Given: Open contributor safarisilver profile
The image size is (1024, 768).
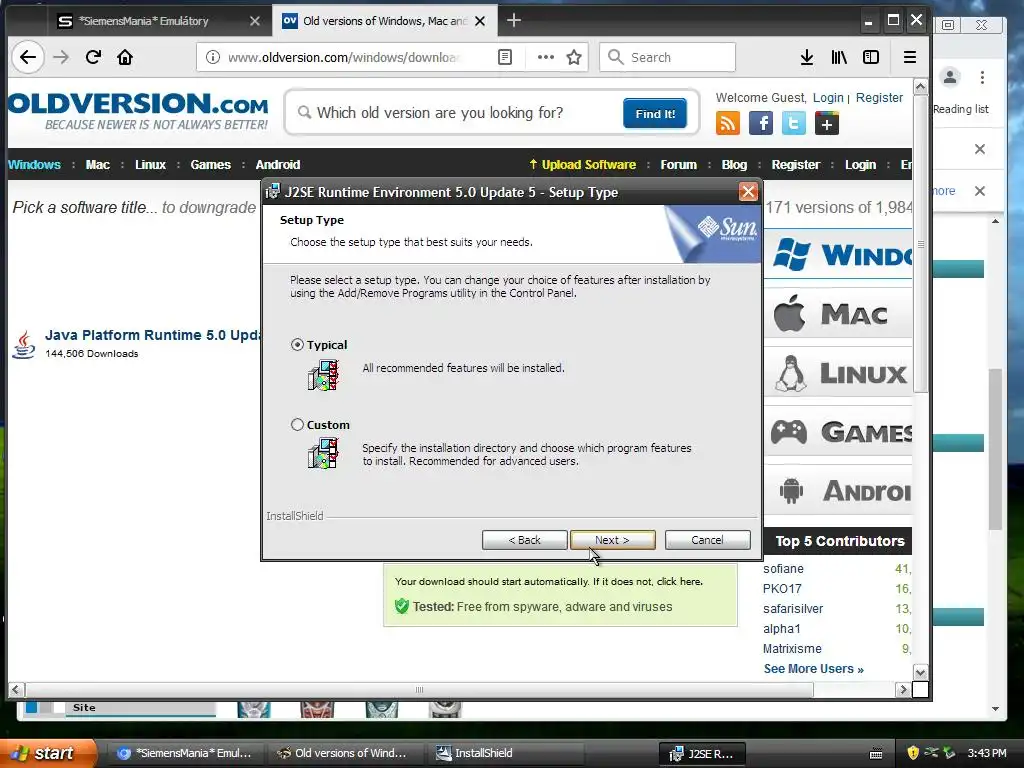Looking at the screenshot, I should (793, 609).
